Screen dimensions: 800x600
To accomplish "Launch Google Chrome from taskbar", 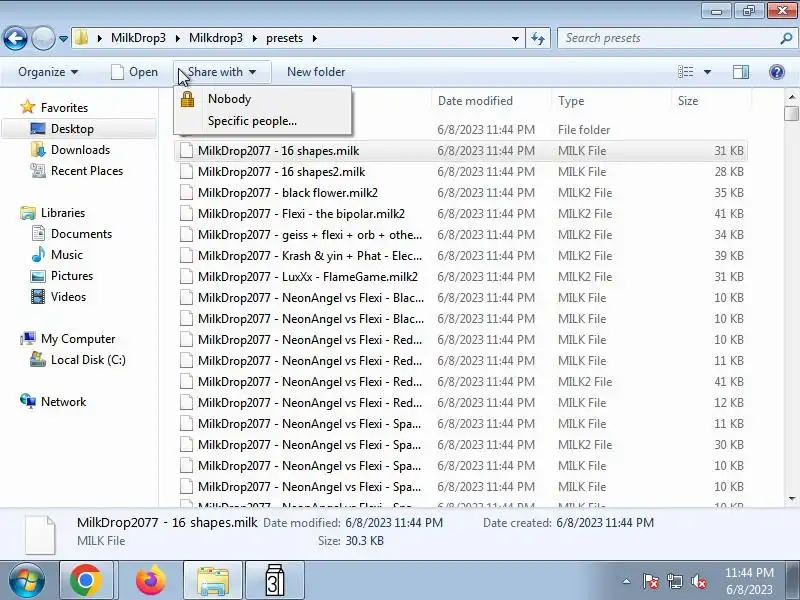I will 86,581.
